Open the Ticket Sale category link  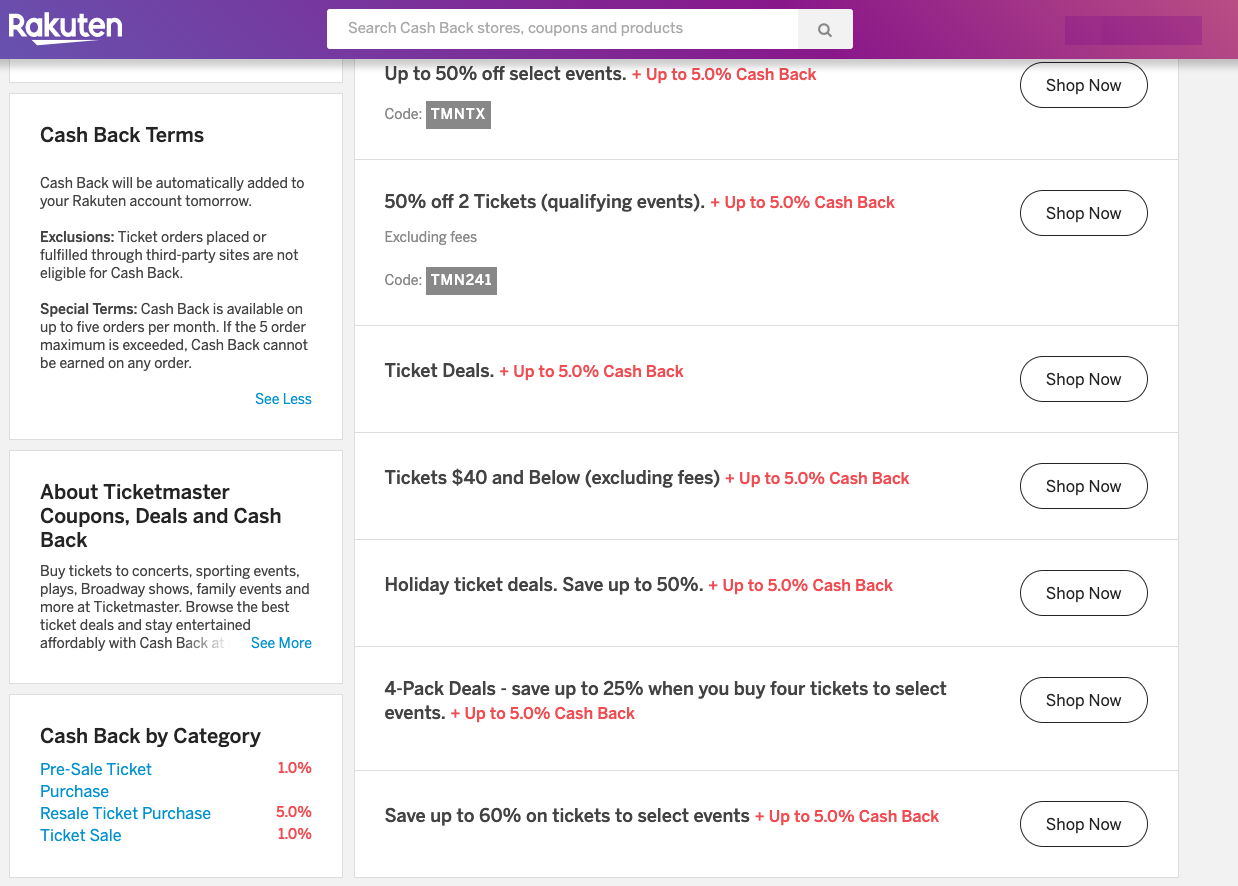(80, 835)
